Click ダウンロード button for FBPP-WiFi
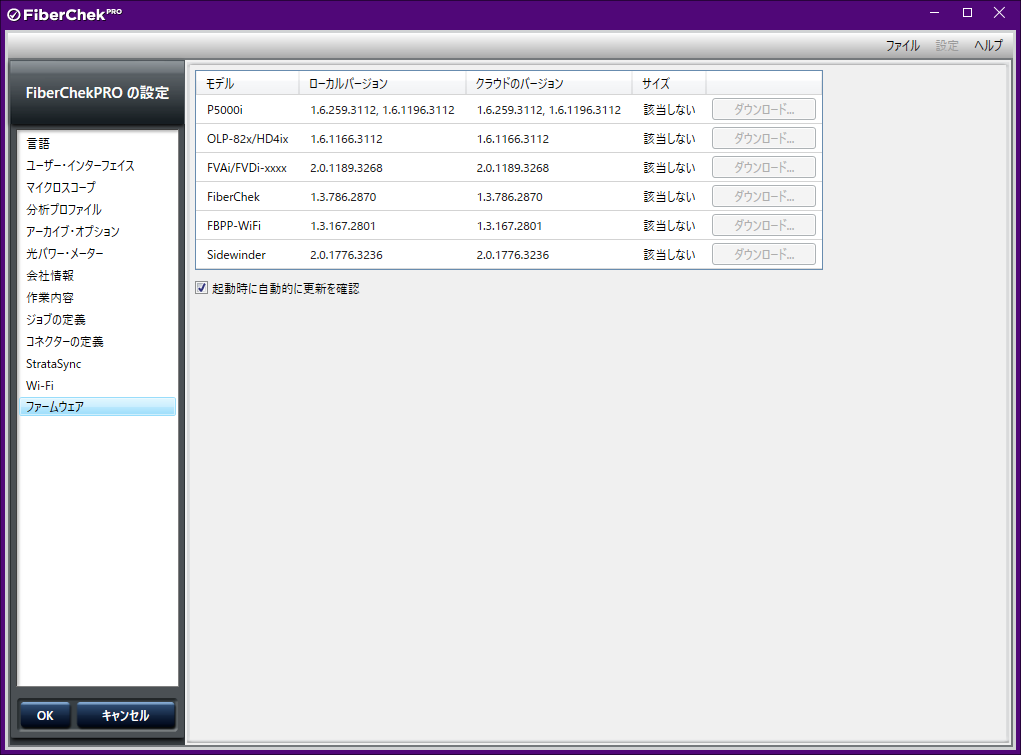The image size is (1021, 755). point(764,225)
